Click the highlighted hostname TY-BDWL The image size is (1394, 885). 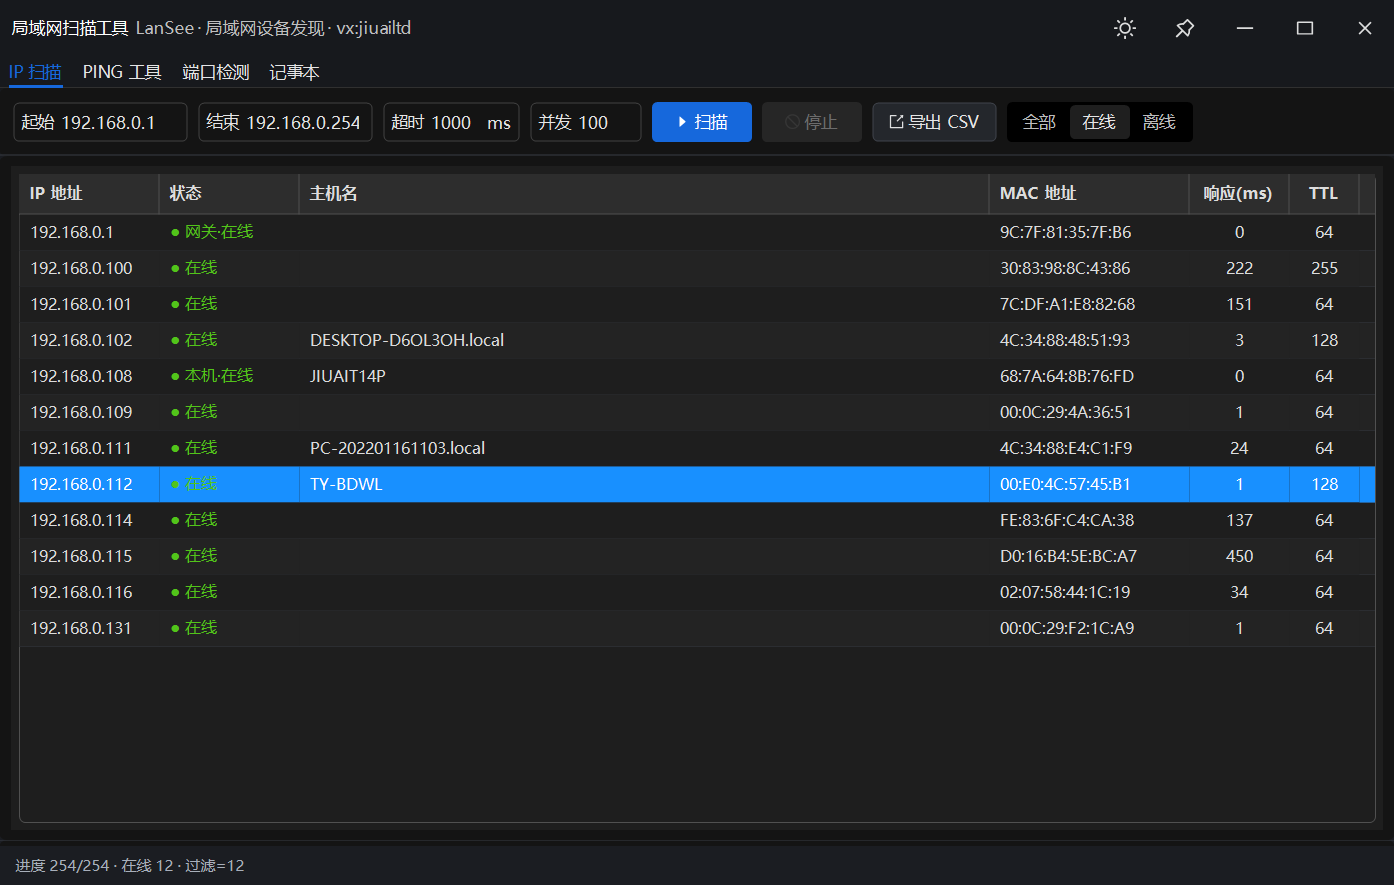click(346, 484)
